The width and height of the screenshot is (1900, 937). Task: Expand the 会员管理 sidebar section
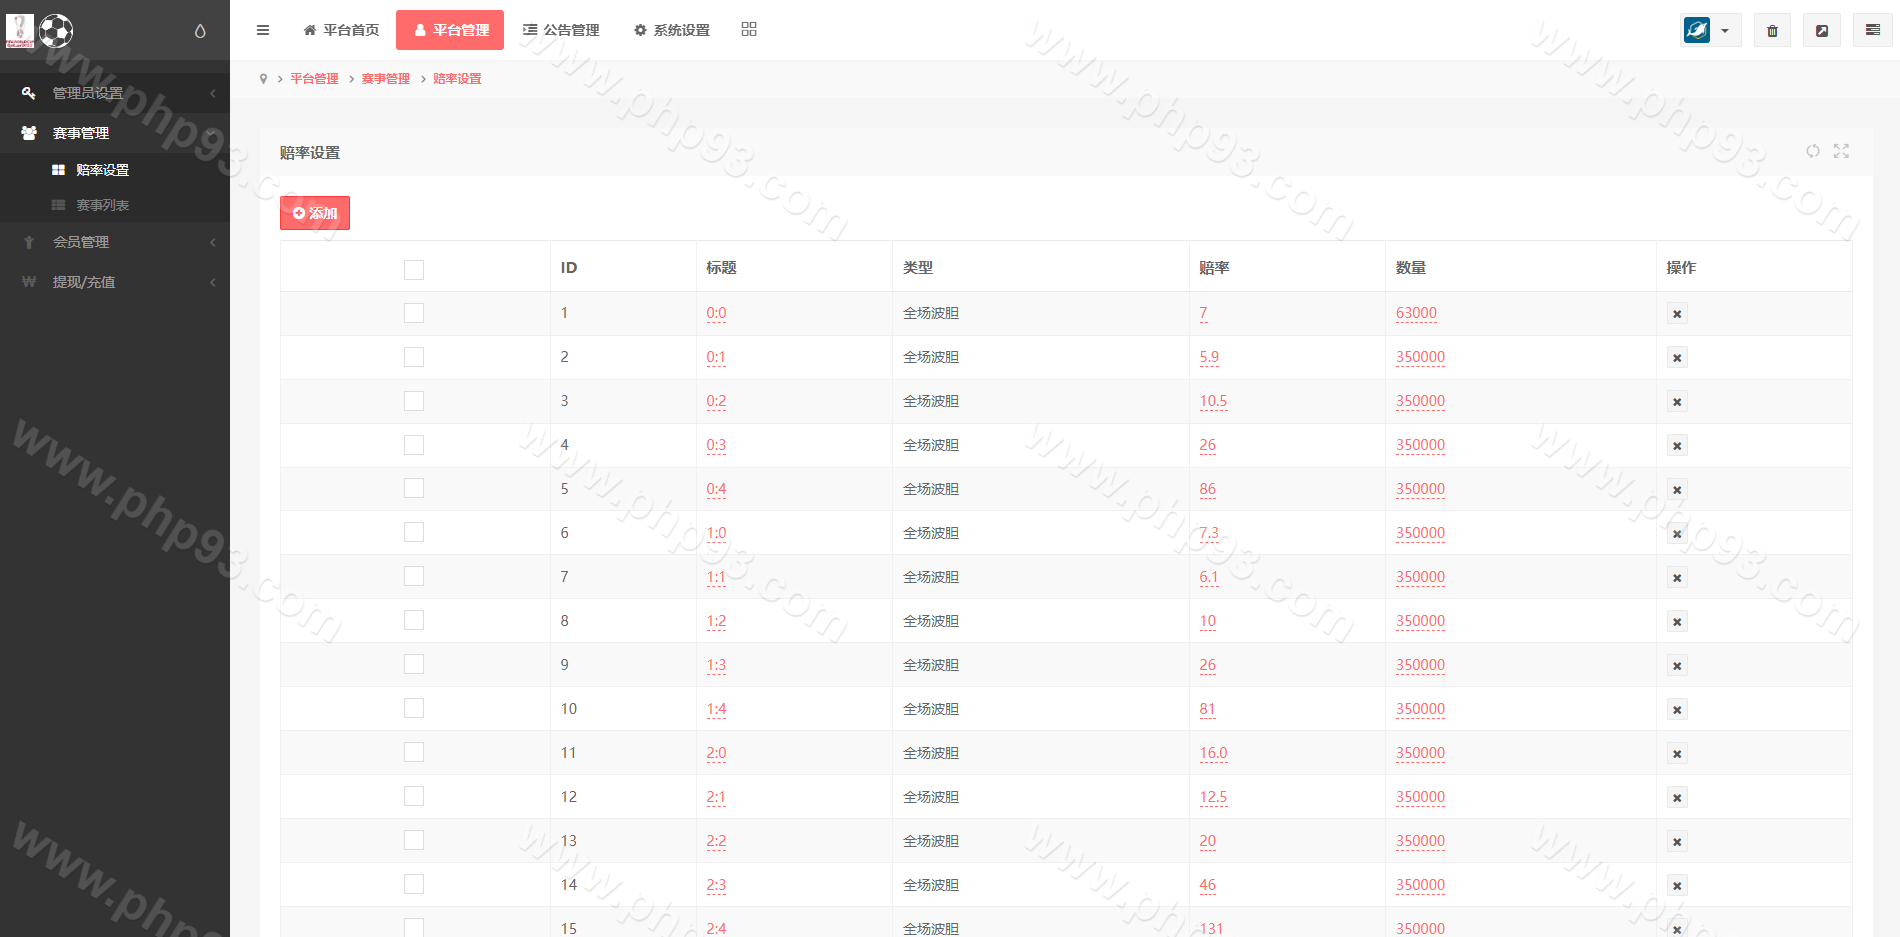pos(115,242)
